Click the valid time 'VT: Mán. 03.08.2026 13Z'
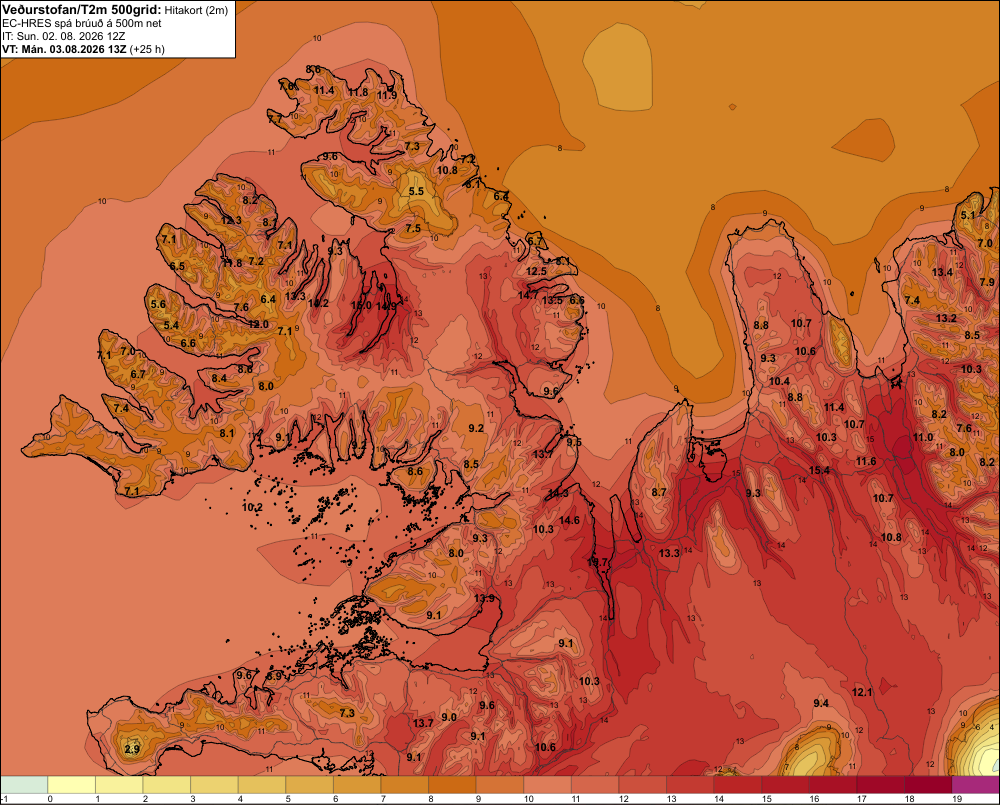 point(64,49)
